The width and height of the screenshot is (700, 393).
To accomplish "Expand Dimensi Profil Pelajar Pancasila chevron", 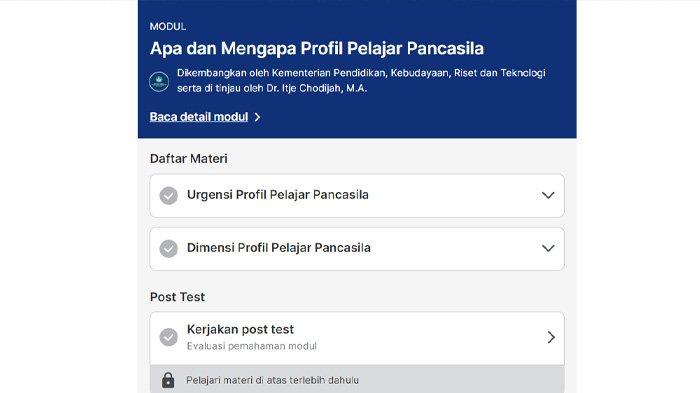I will 548,248.
